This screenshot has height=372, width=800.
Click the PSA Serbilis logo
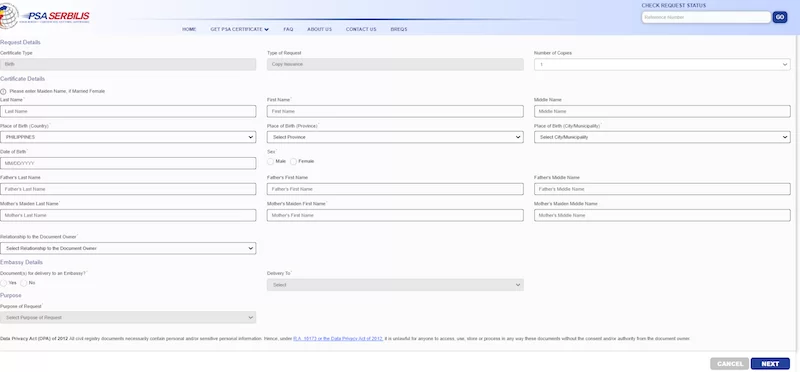(x=45, y=16)
